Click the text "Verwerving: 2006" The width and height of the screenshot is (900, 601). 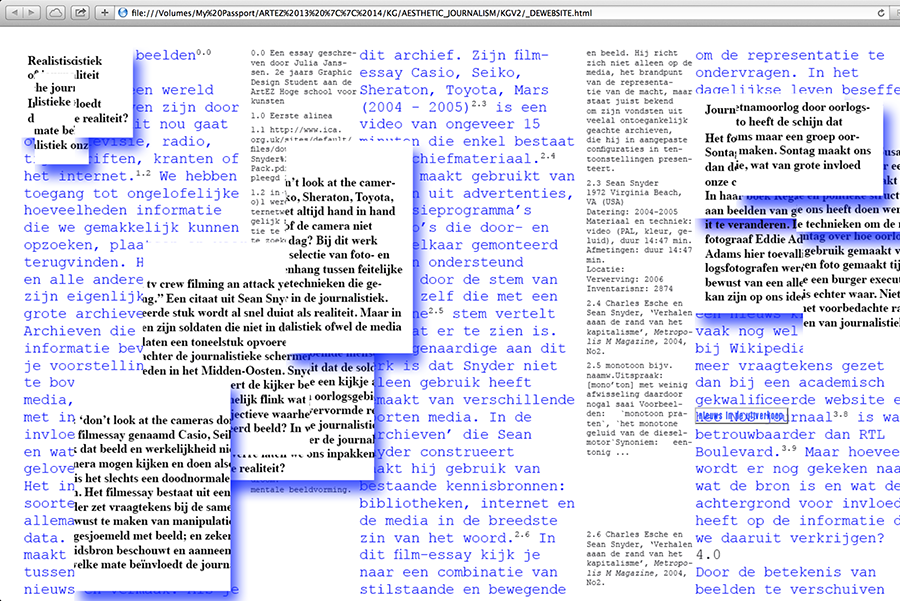(624, 279)
